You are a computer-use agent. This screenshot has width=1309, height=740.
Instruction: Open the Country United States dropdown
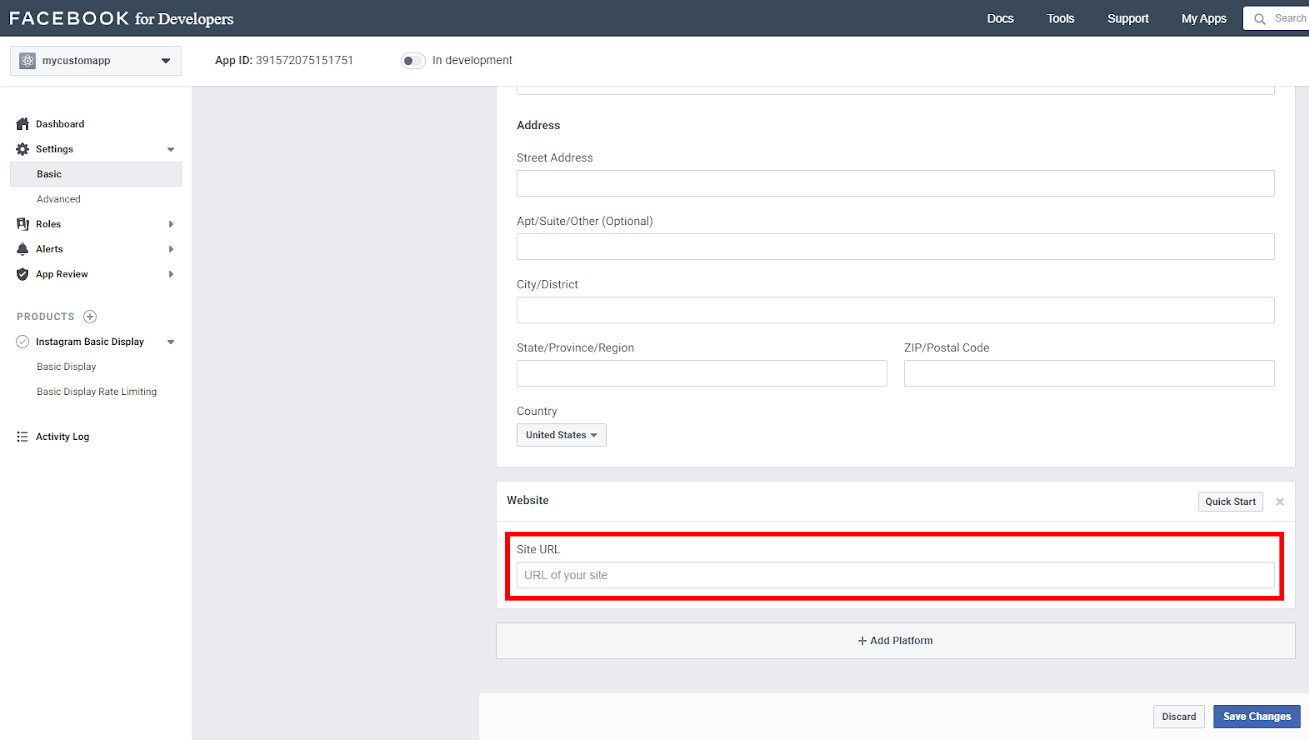tap(561, 435)
